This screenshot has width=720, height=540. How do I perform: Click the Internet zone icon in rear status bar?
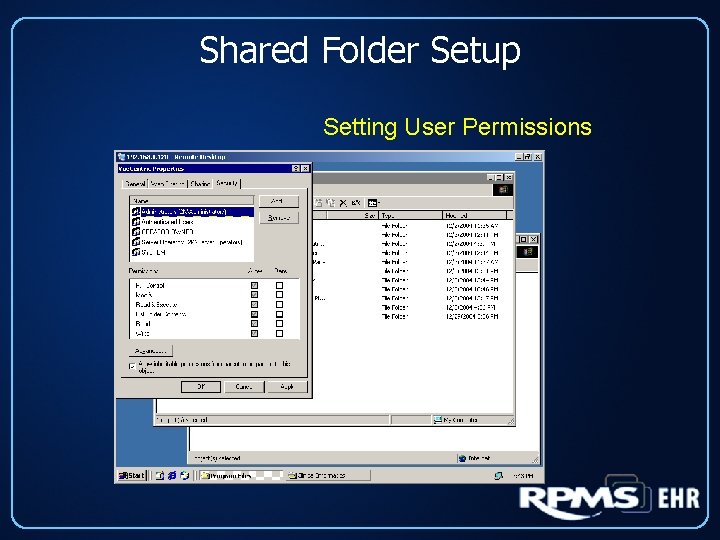point(462,458)
